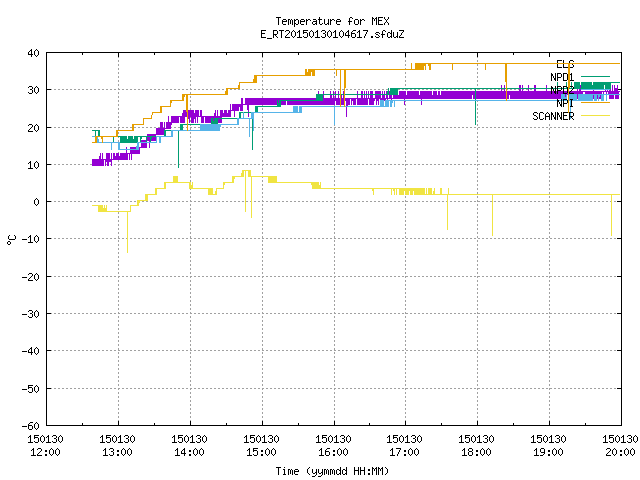Click the y-axis value -10
The image size is (640, 480).
(31, 239)
